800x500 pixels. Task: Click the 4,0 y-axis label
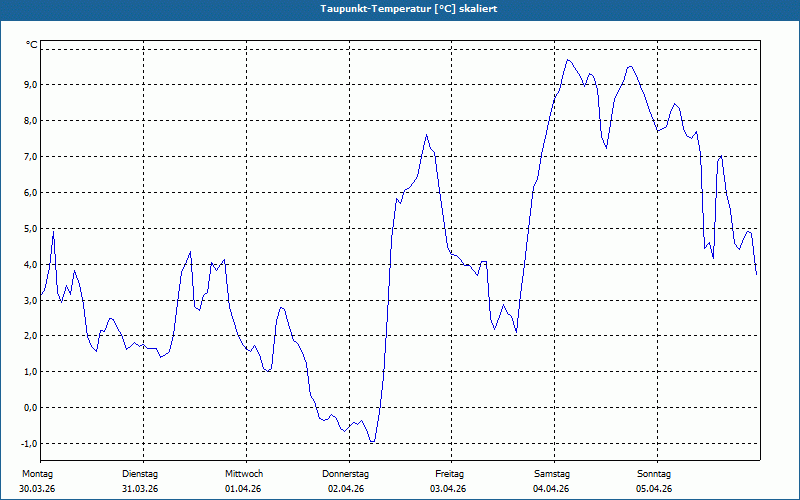click(x=31, y=264)
